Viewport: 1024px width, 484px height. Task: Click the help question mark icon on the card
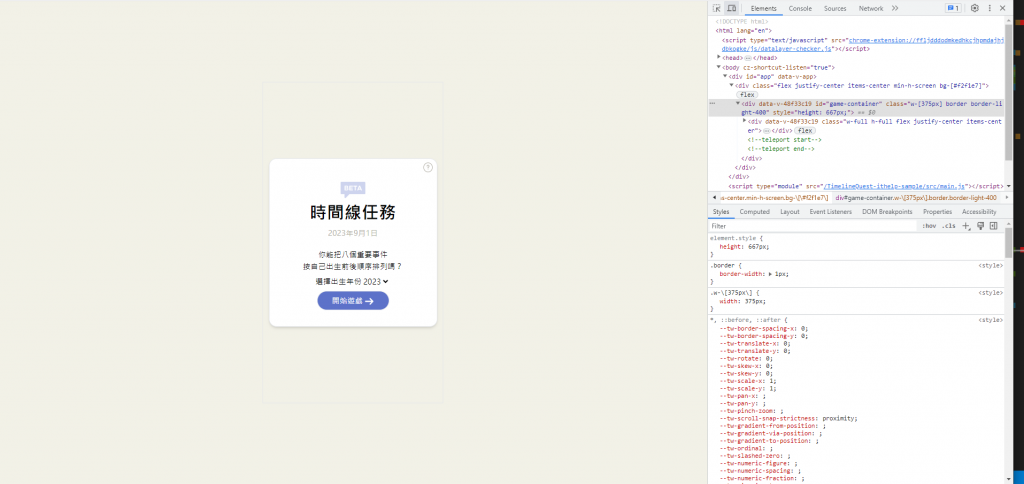coord(428,167)
